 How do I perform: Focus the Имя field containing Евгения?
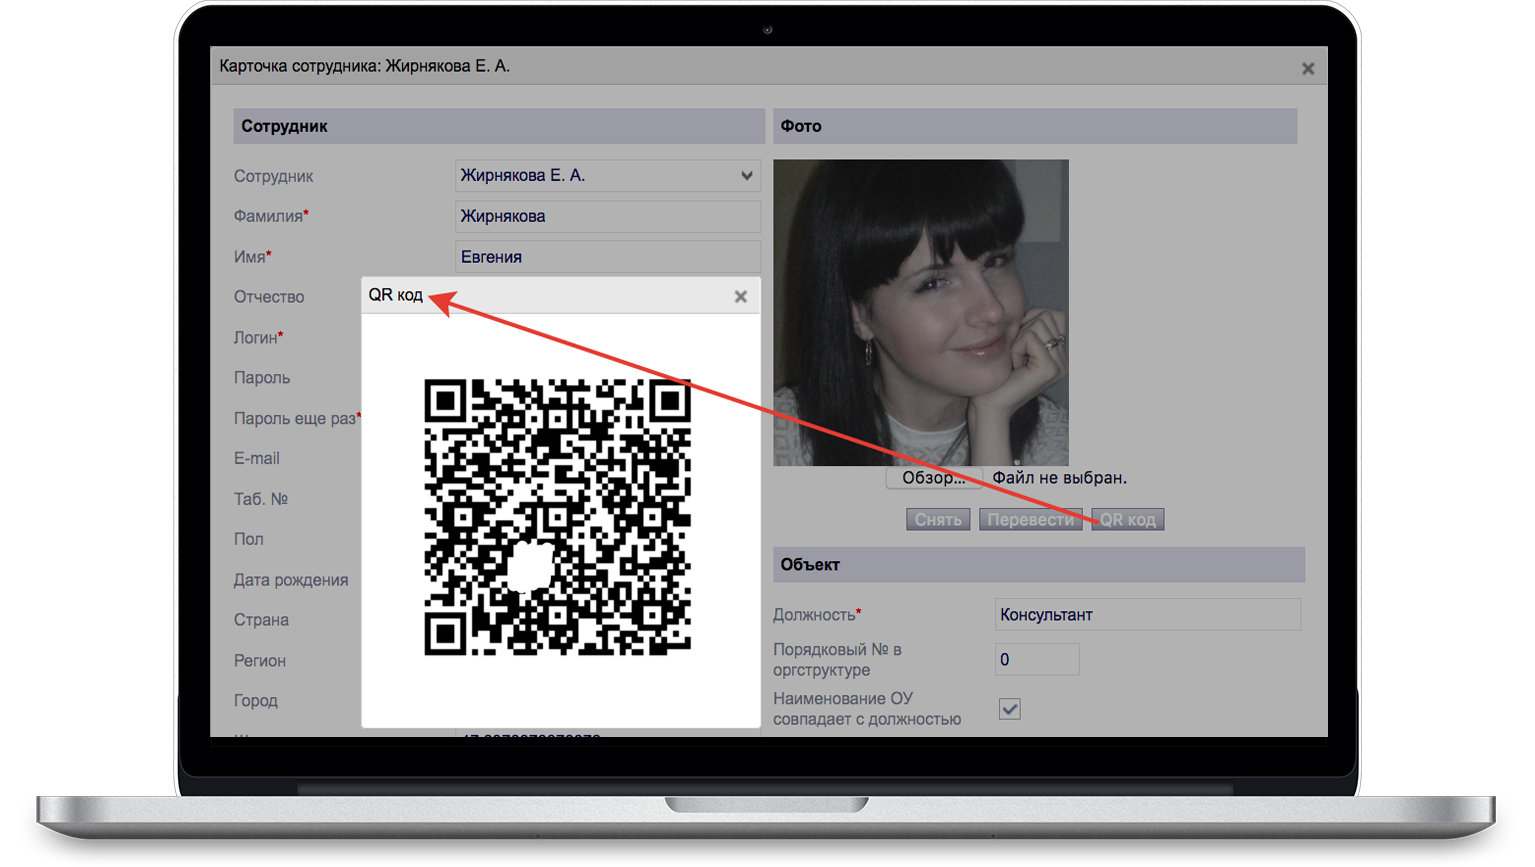(607, 257)
